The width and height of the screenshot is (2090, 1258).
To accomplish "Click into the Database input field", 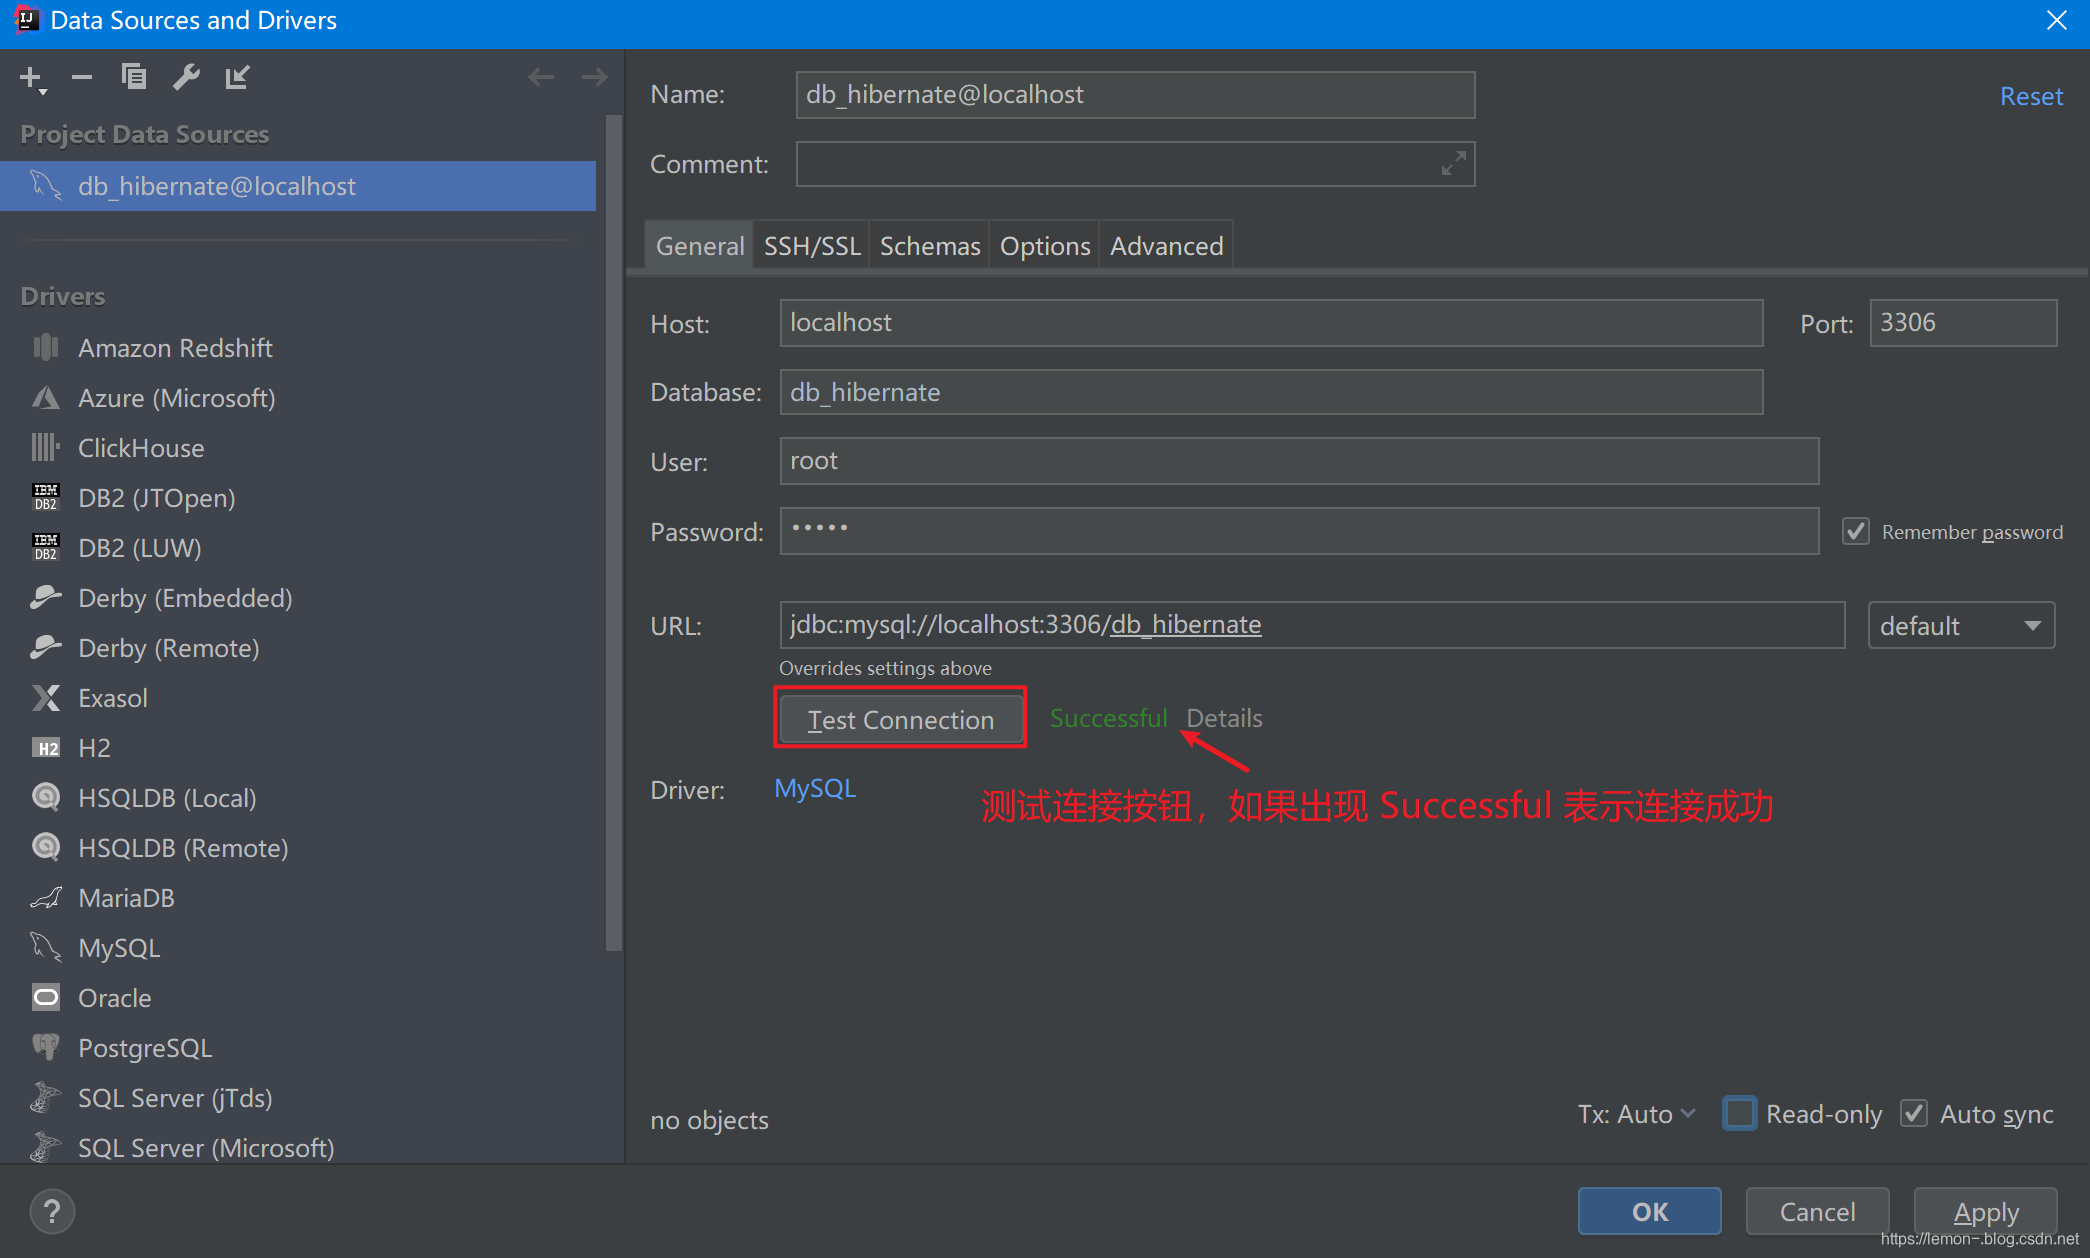I will click(x=1270, y=392).
